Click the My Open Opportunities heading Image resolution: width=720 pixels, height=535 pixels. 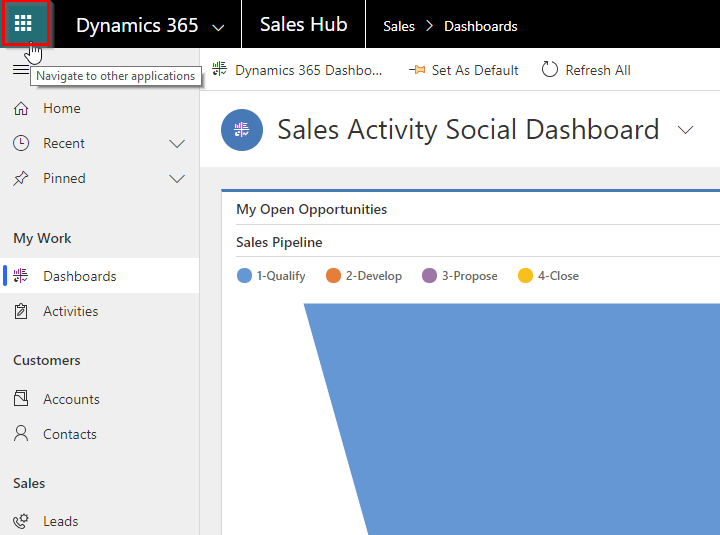[x=311, y=209]
